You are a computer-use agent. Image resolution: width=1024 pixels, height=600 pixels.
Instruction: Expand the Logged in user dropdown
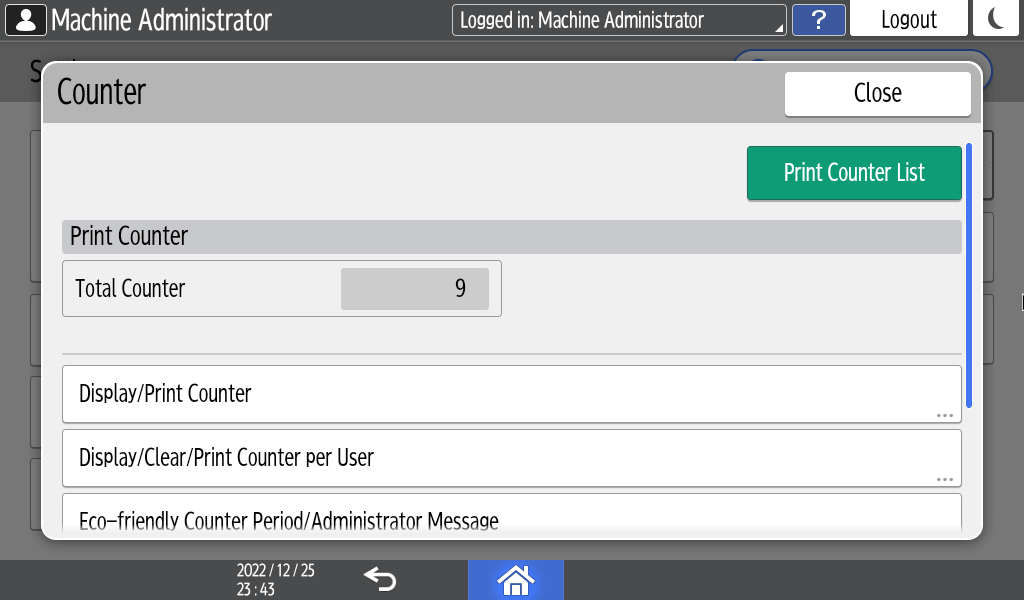coord(618,20)
